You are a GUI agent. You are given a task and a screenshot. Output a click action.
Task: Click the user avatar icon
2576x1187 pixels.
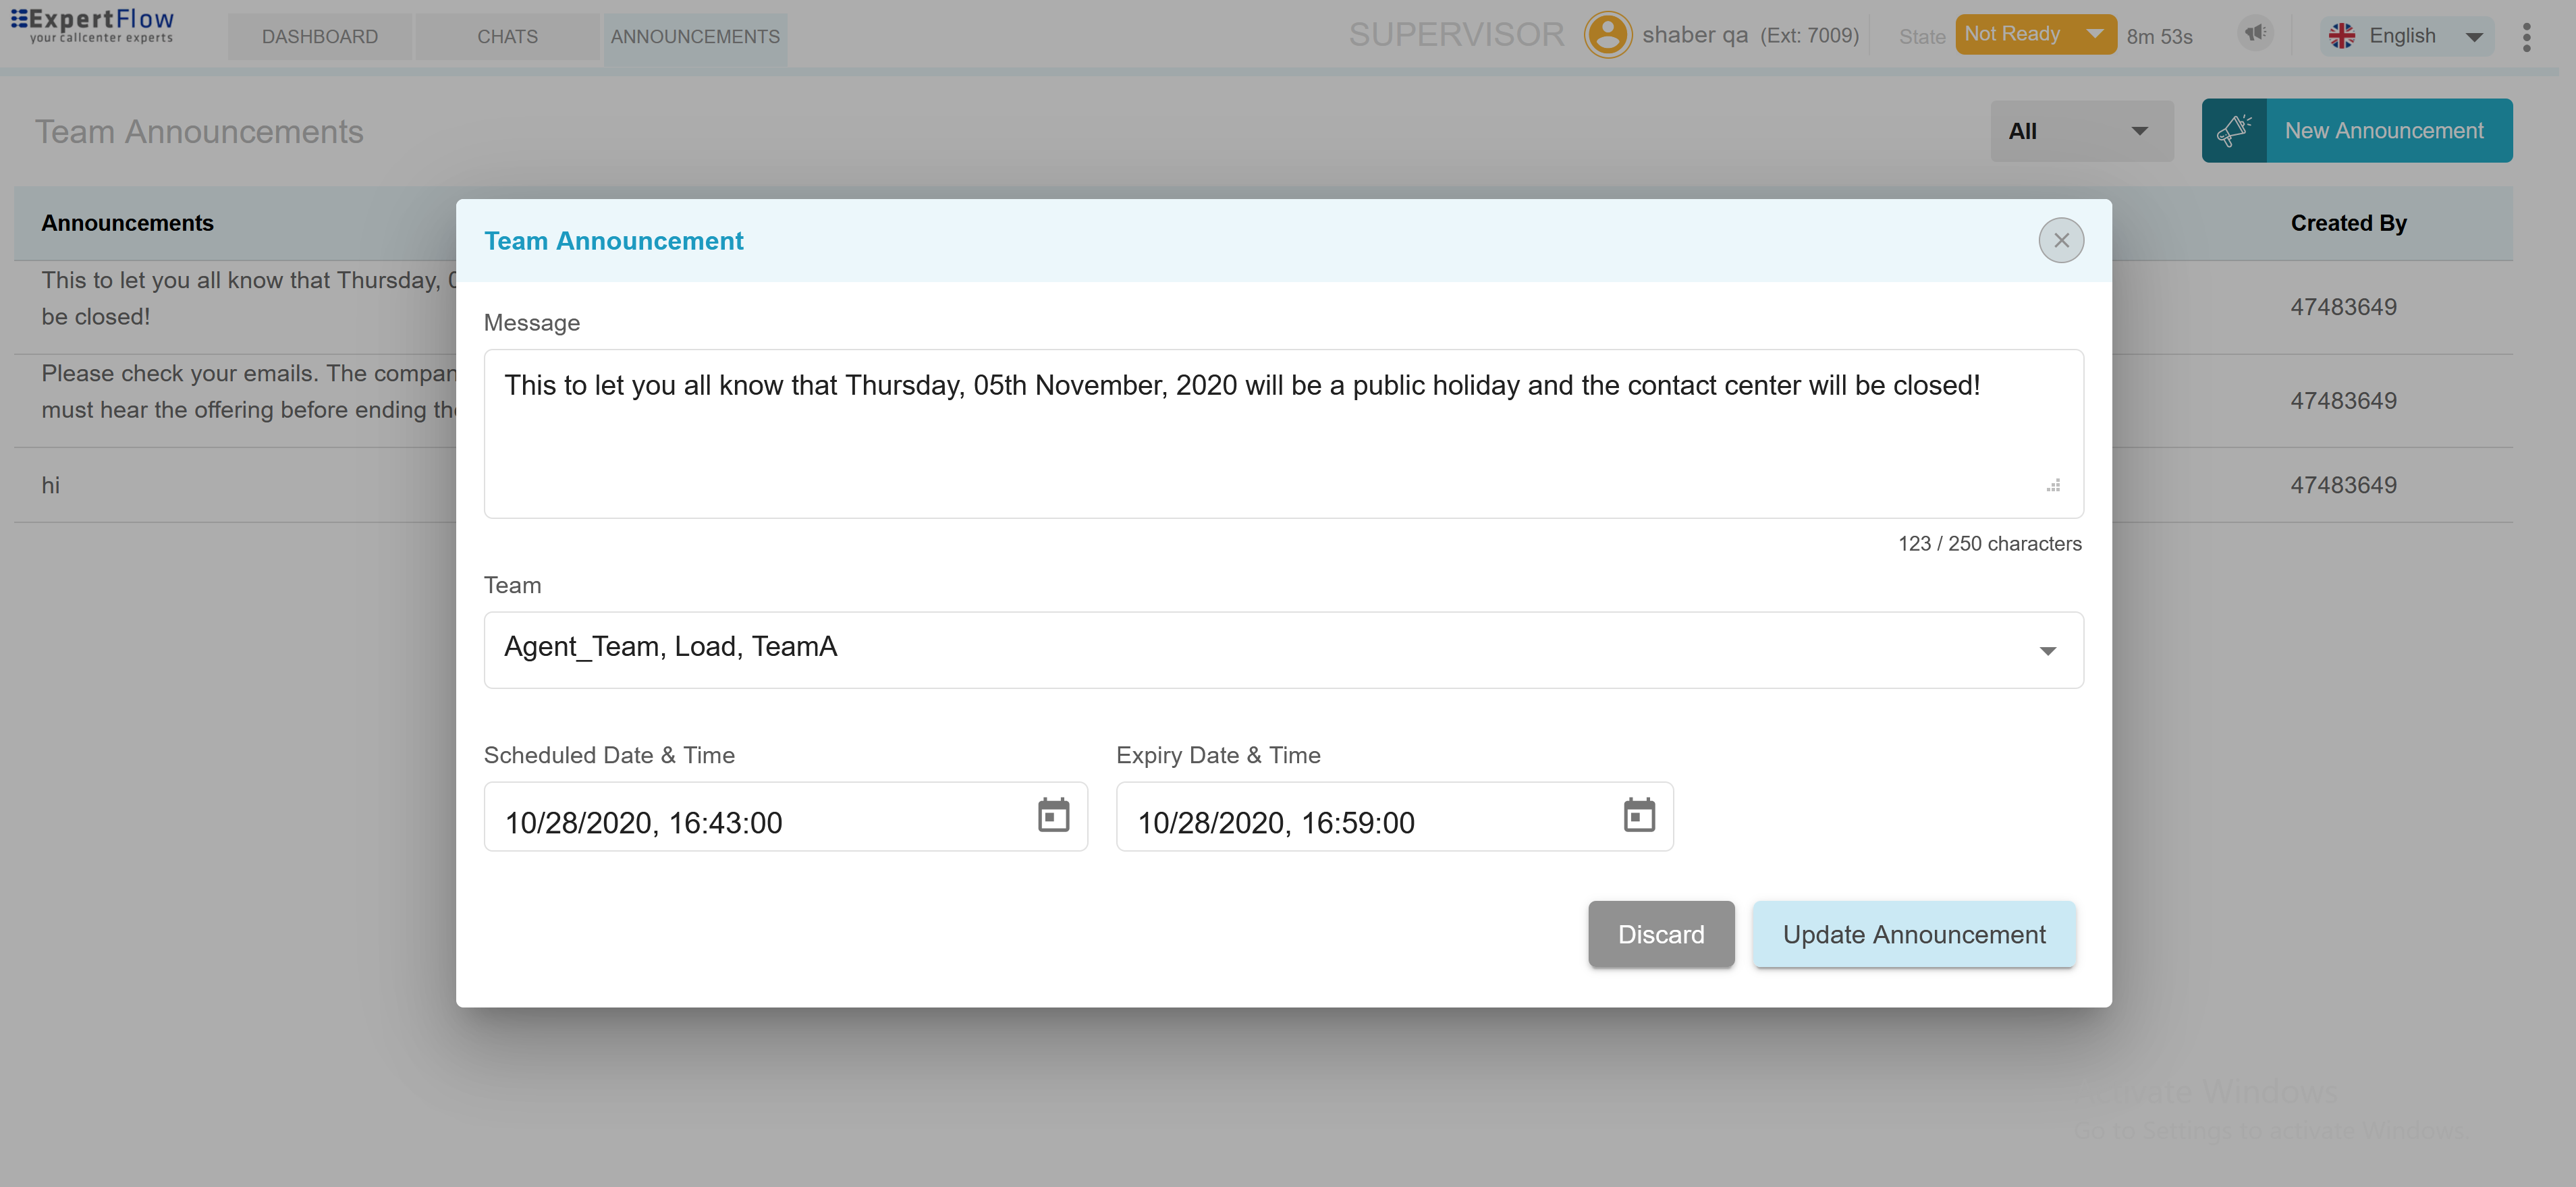(x=1607, y=35)
